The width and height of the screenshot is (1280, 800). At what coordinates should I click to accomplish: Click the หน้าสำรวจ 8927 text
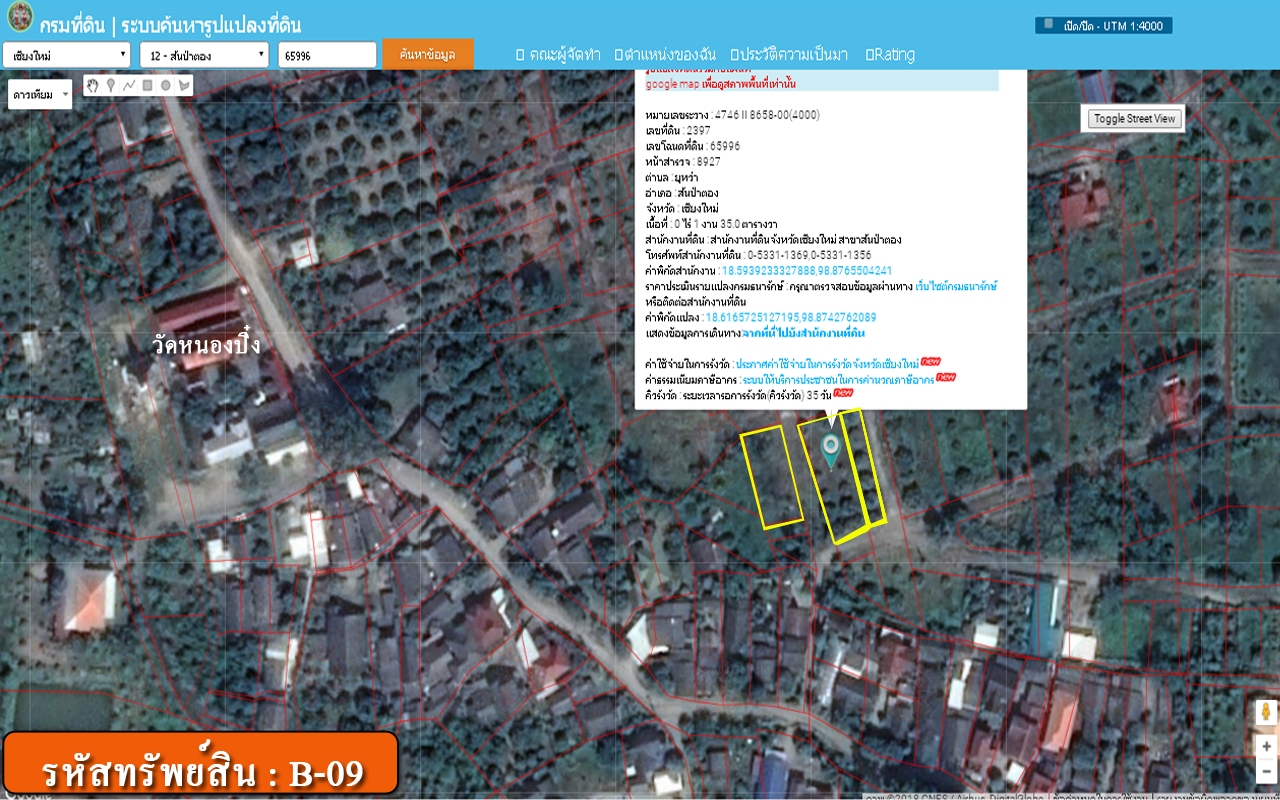683,161
